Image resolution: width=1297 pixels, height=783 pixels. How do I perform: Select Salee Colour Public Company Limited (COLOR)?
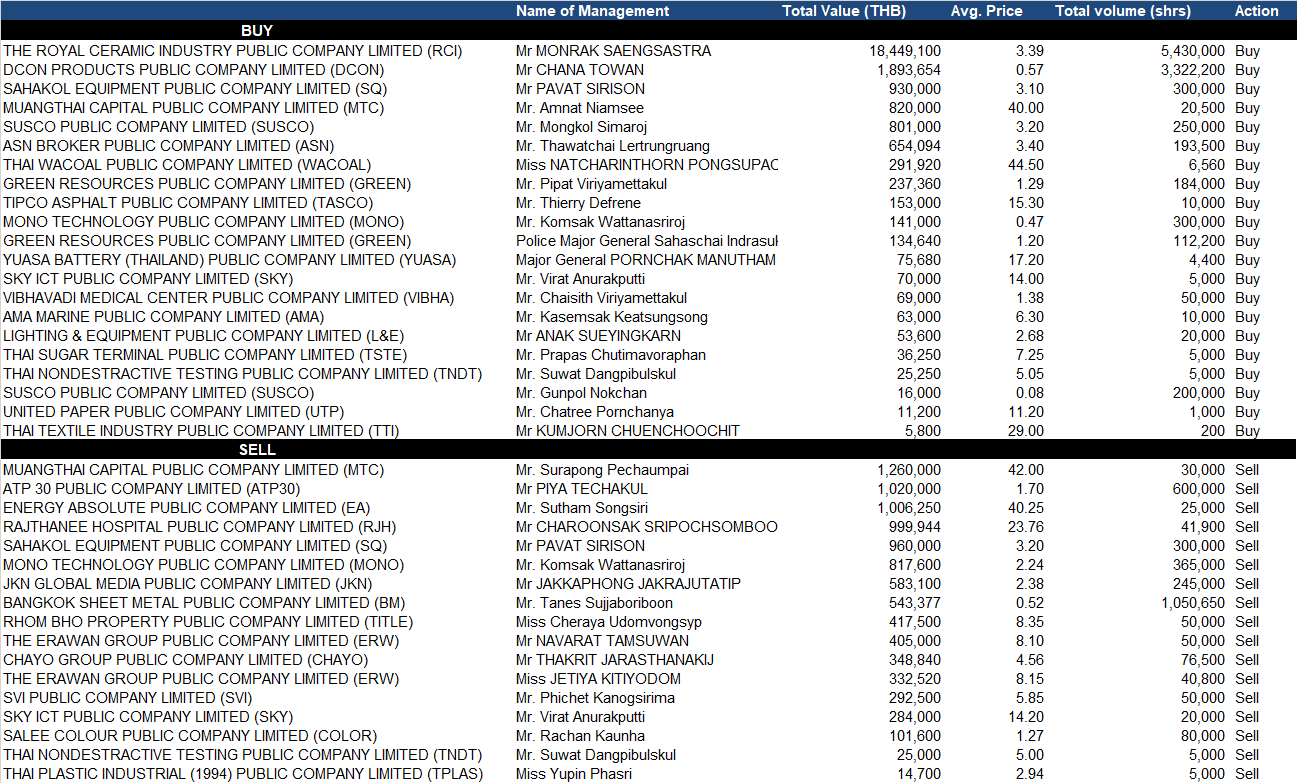click(x=189, y=735)
